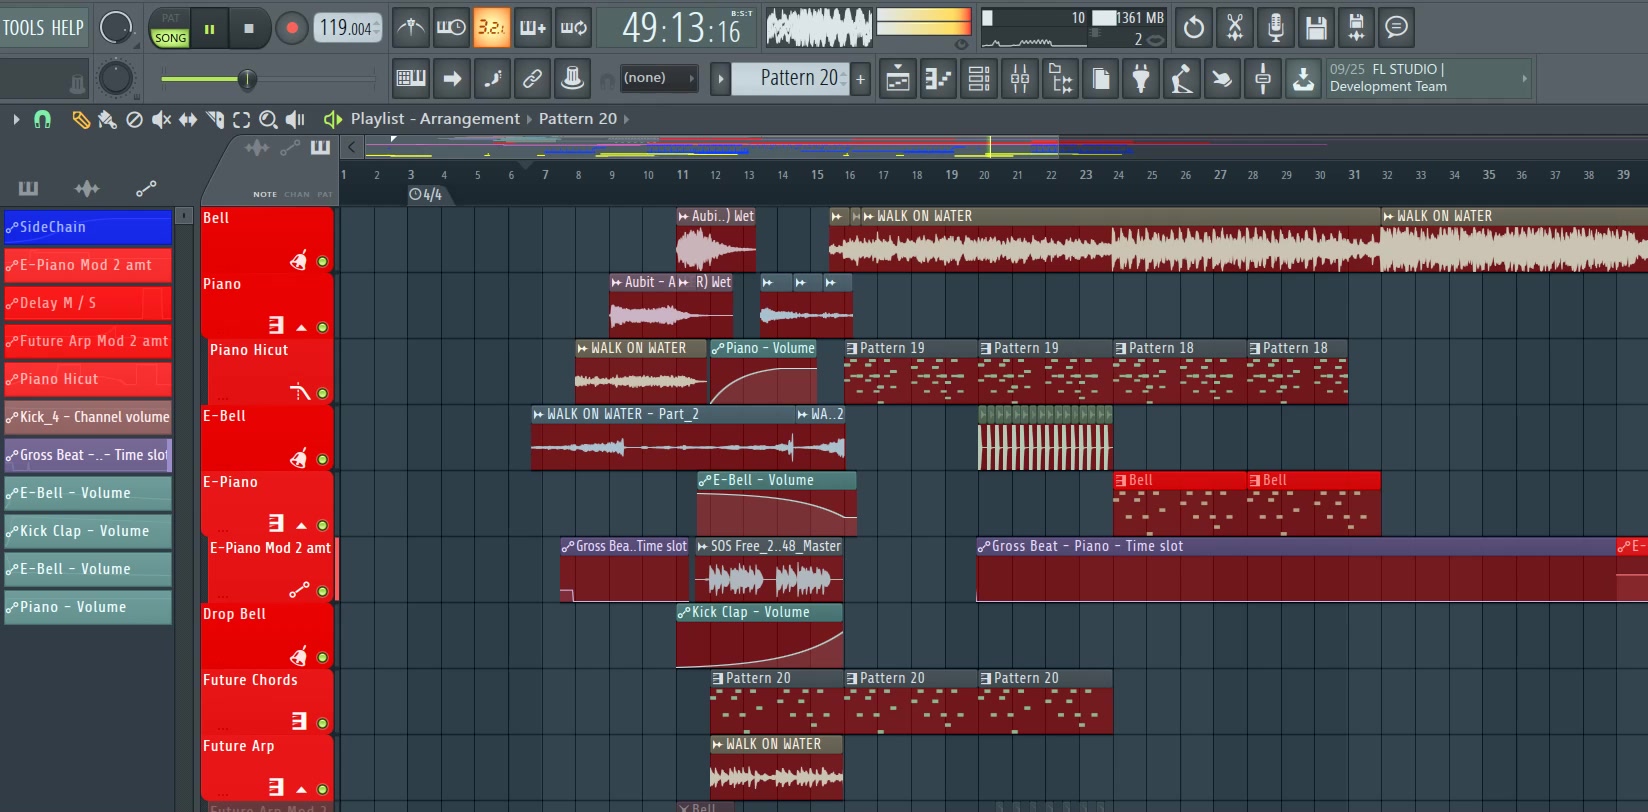Viewport: 1648px width, 812px height.
Task: Select the Zoom magnifier tool
Action: pyautogui.click(x=268, y=120)
